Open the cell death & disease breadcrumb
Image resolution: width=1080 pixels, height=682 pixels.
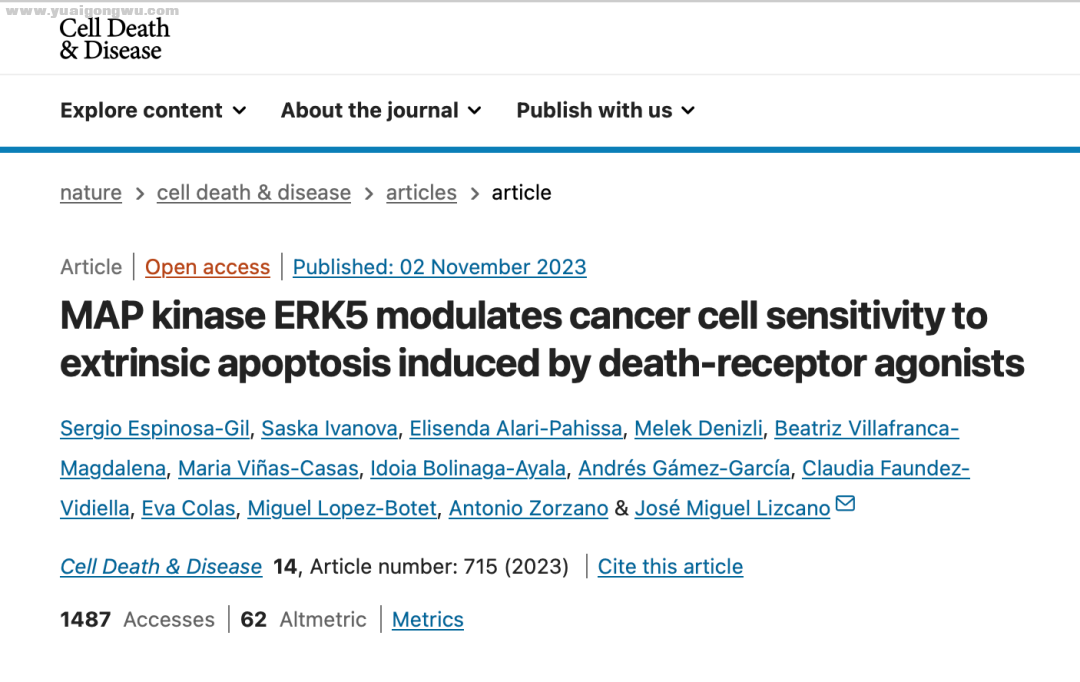coord(253,193)
